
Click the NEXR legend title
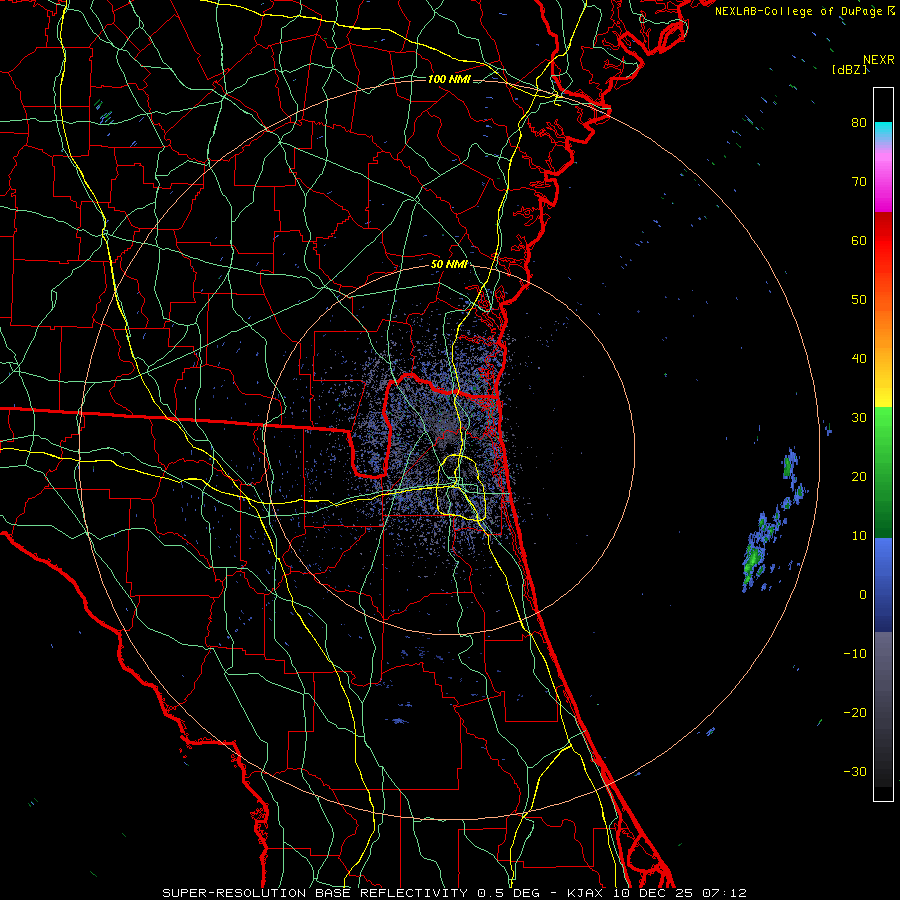tap(878, 60)
